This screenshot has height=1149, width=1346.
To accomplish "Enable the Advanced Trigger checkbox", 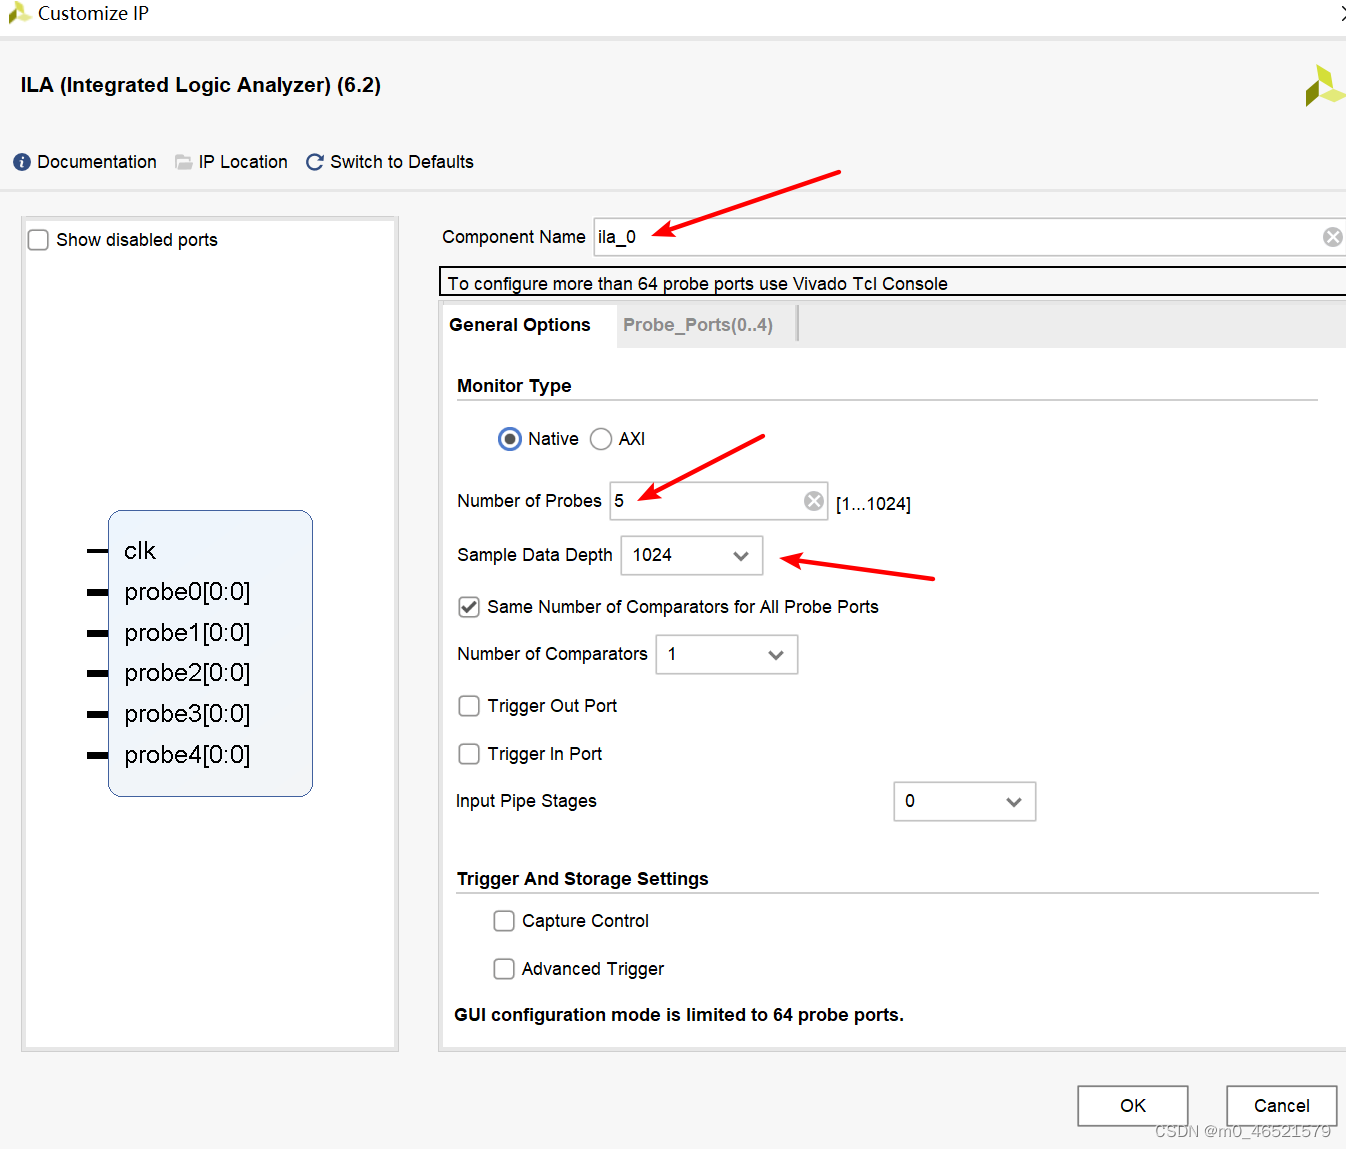I will (x=504, y=969).
